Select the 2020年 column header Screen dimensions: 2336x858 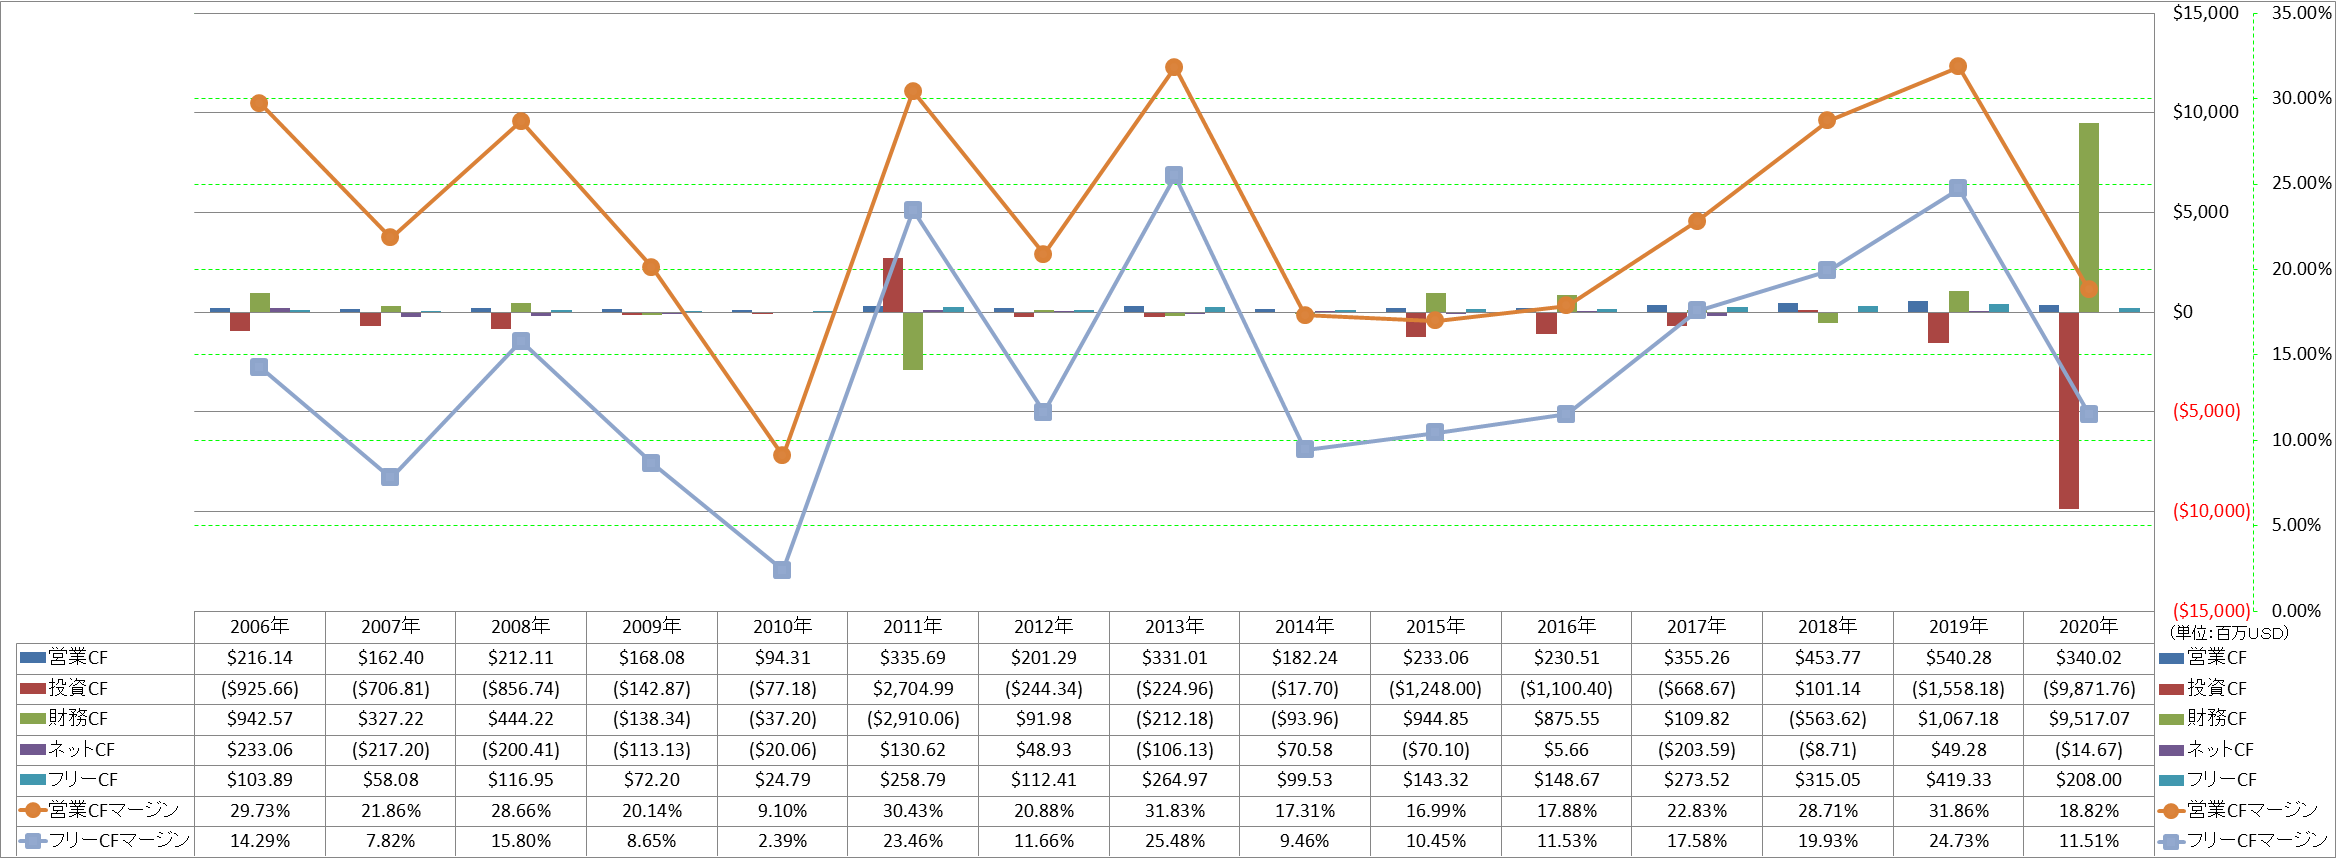tap(2089, 627)
